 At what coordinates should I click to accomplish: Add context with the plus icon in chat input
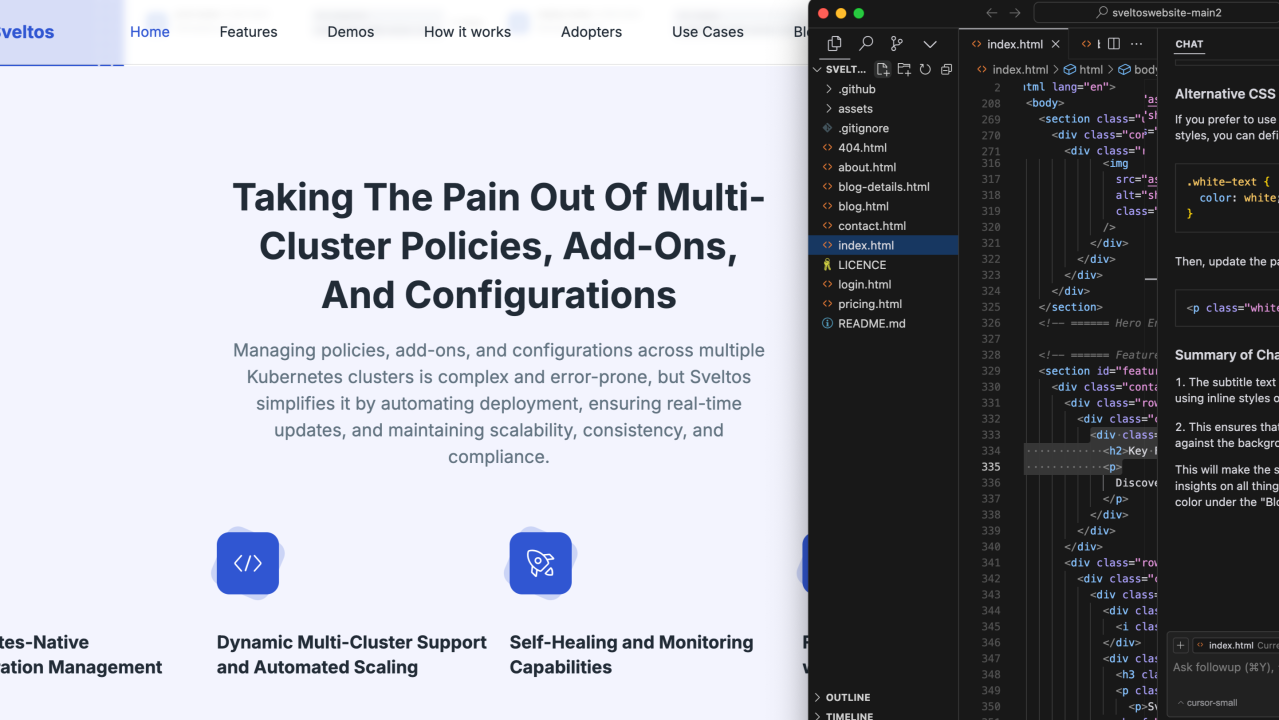click(x=1180, y=645)
